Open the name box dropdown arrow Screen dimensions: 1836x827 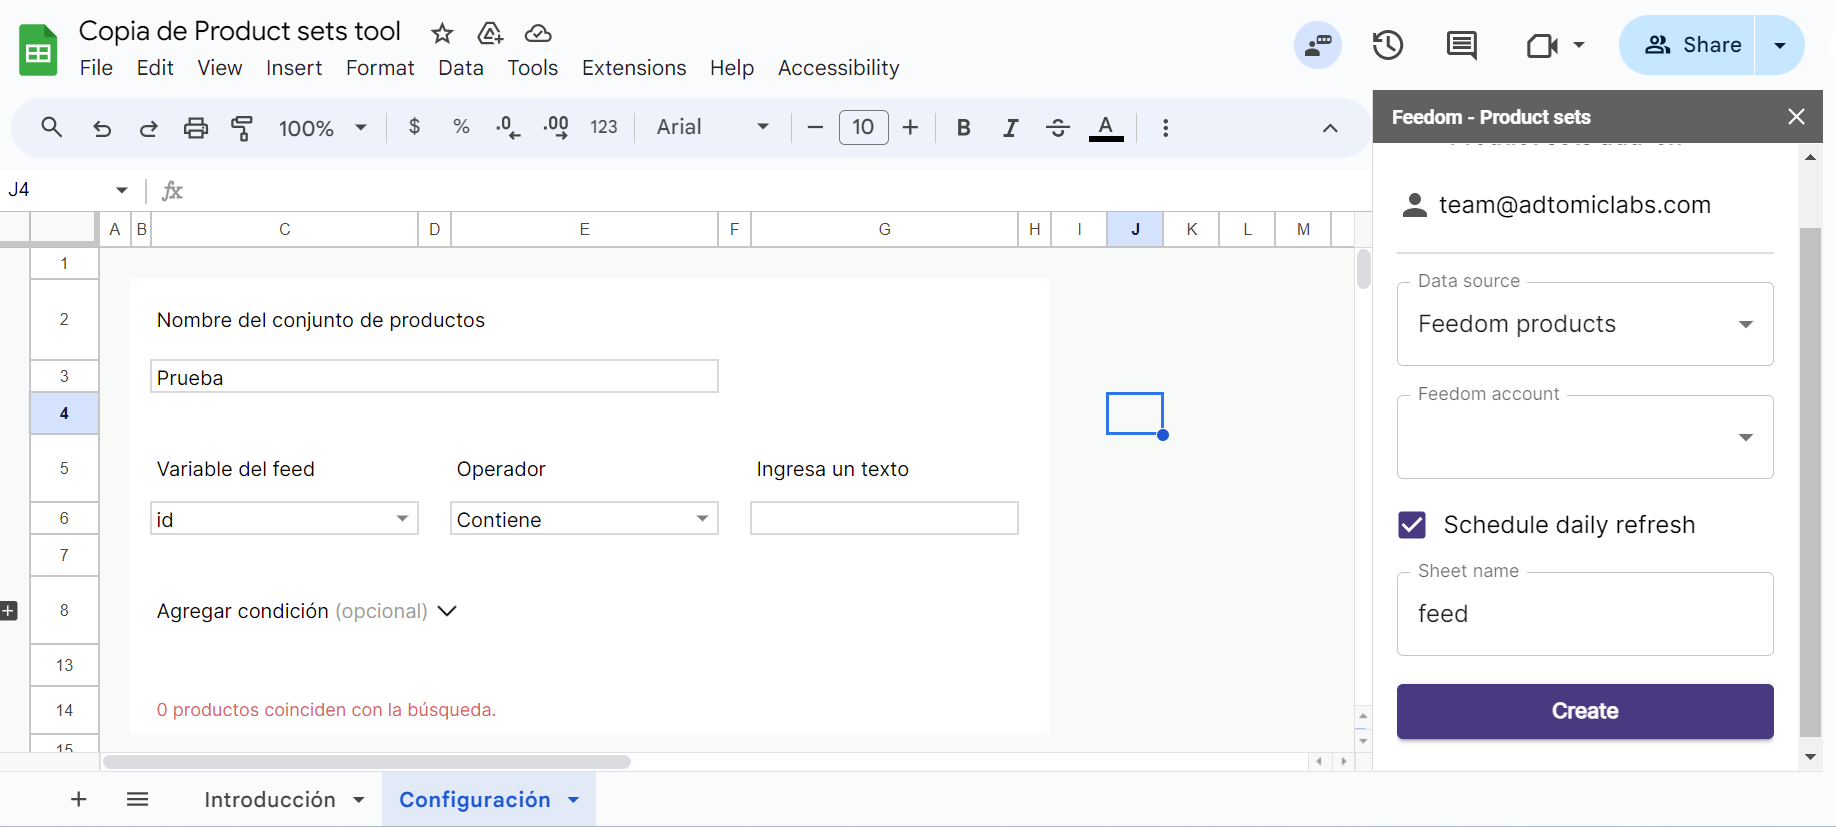tap(122, 190)
